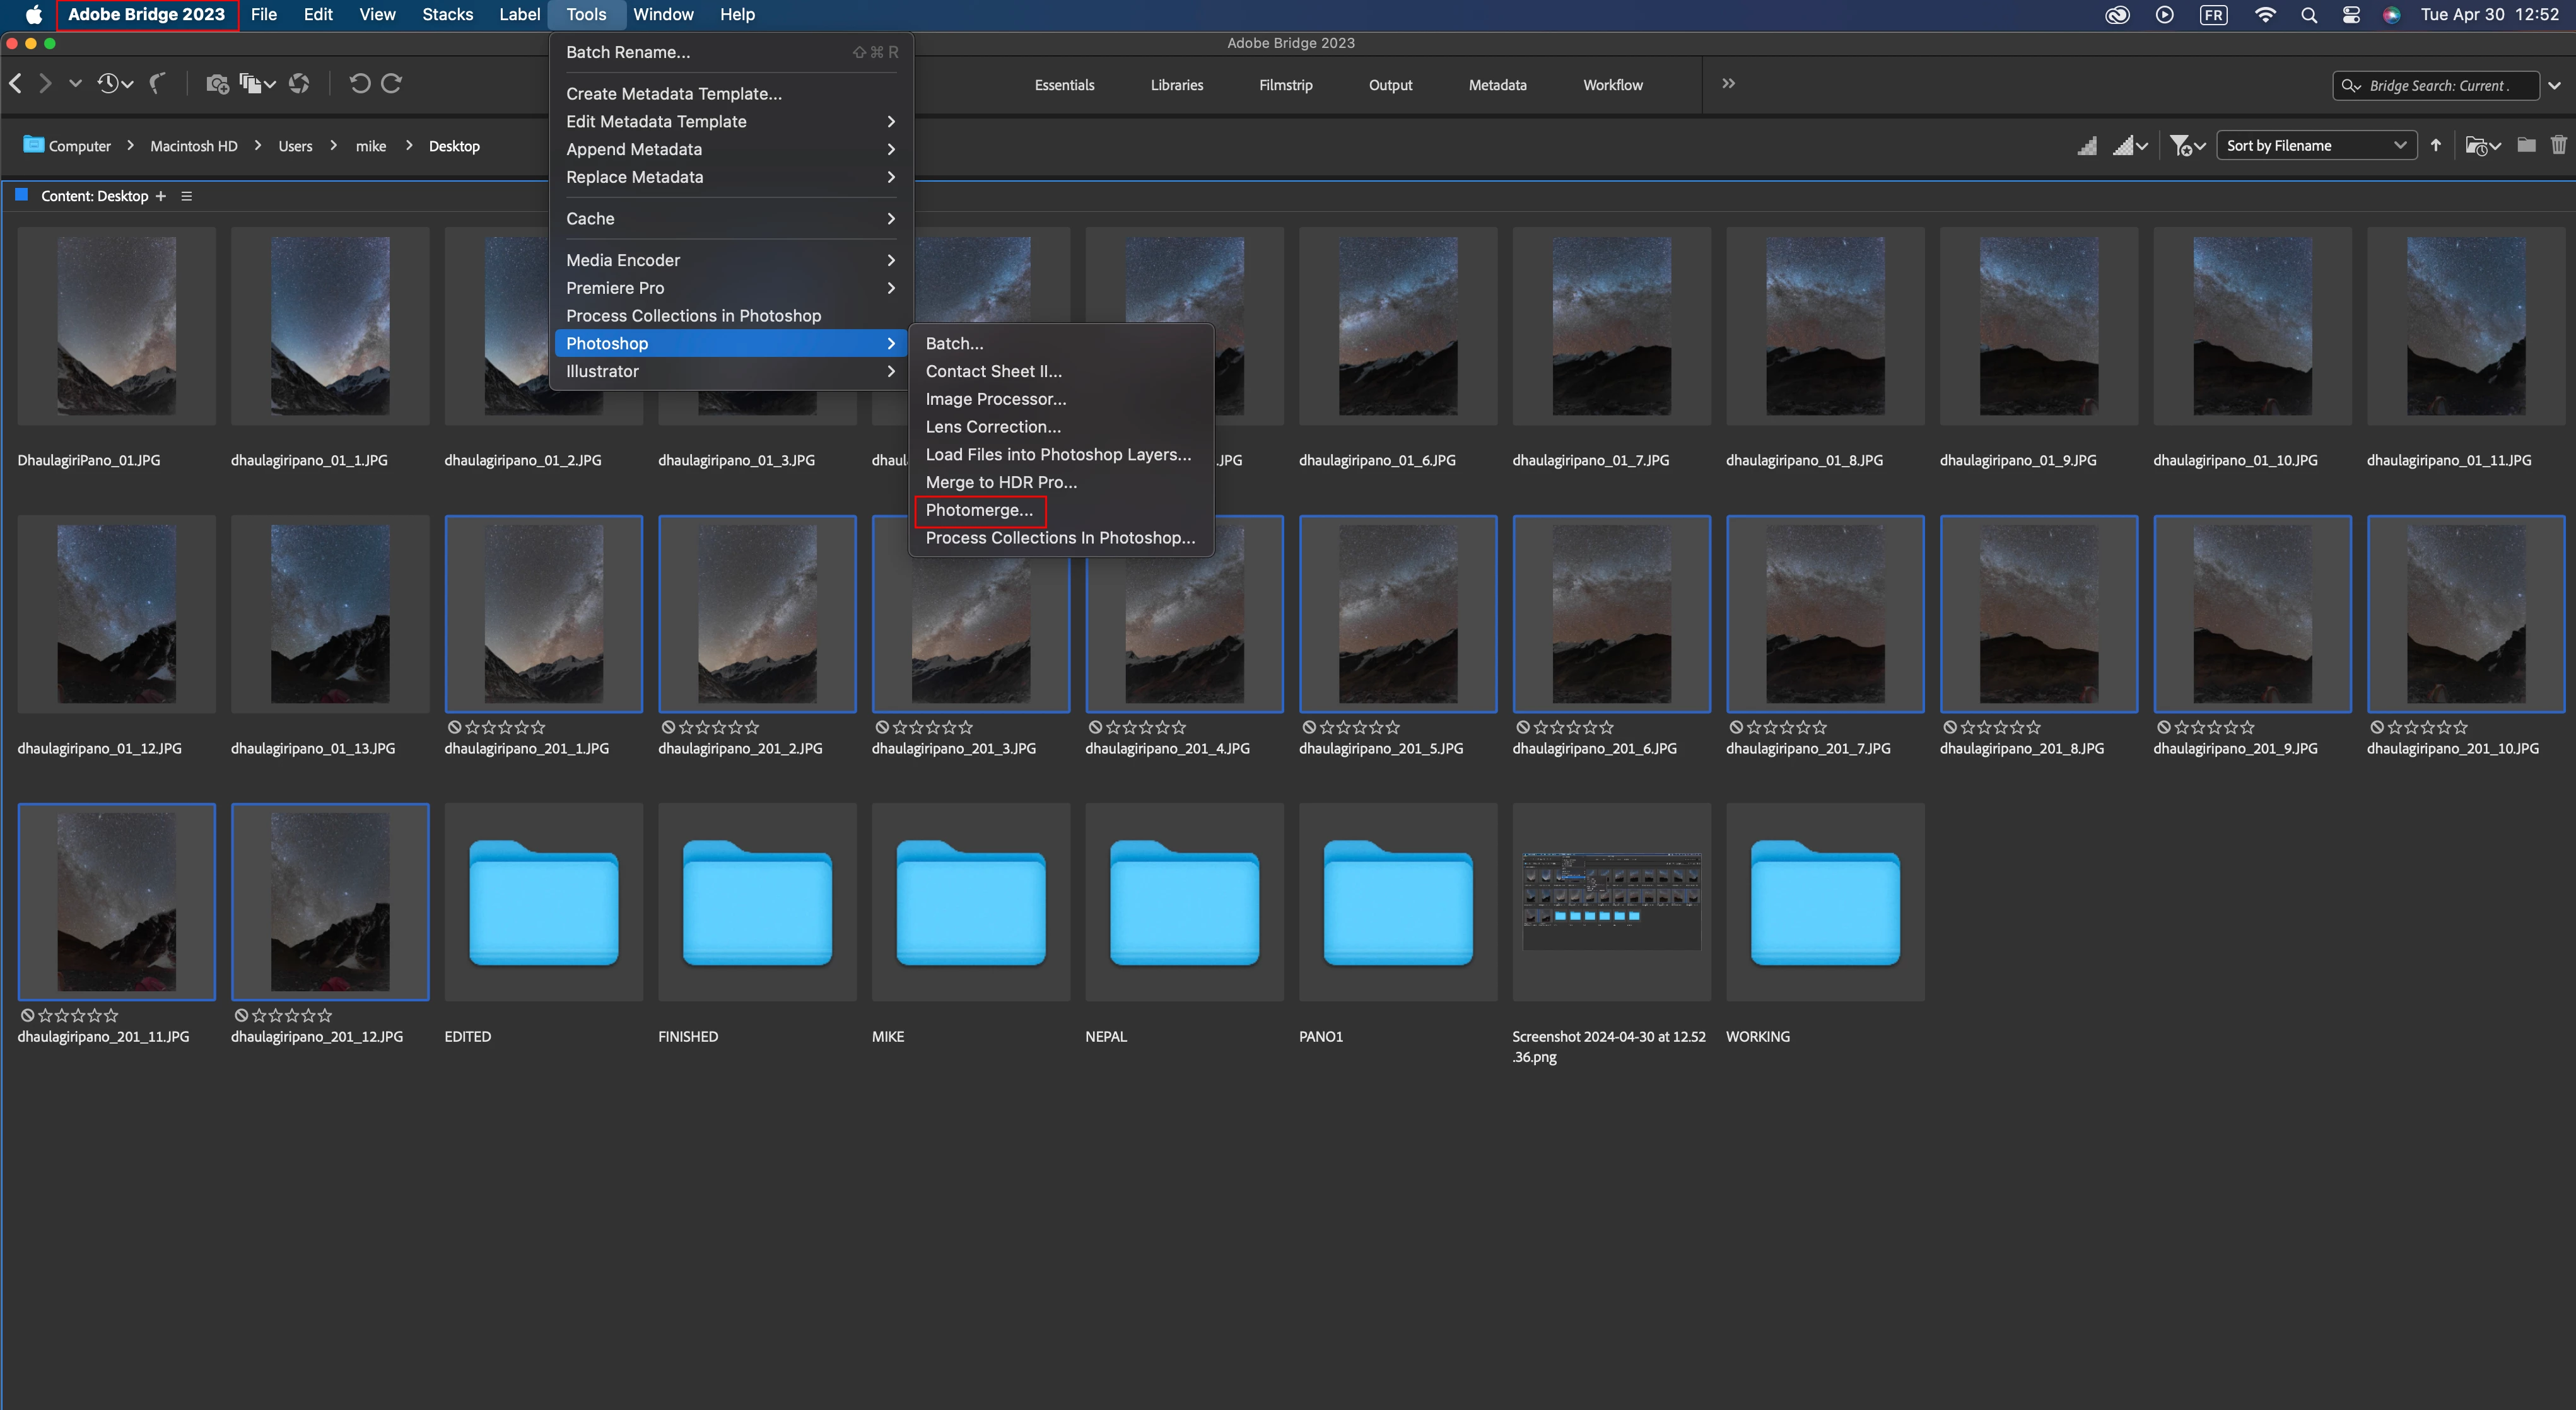
Task: Rotate 90° counterclockwise icon
Action: 359,84
